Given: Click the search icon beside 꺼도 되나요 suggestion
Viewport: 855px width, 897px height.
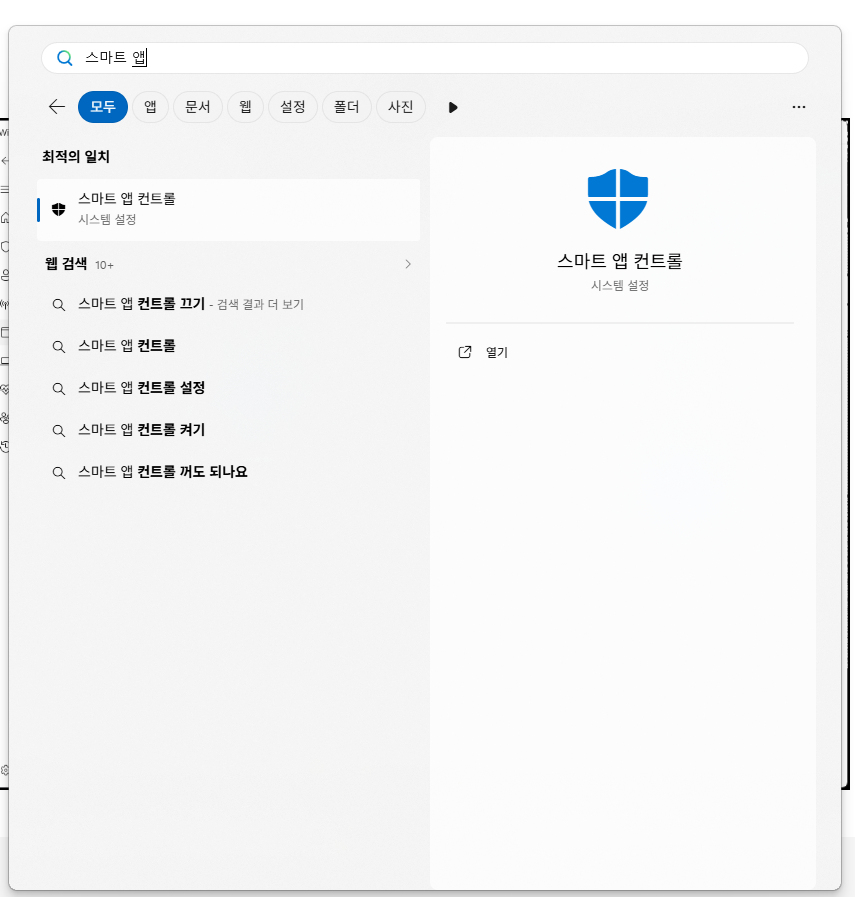Looking at the screenshot, I should [58, 473].
